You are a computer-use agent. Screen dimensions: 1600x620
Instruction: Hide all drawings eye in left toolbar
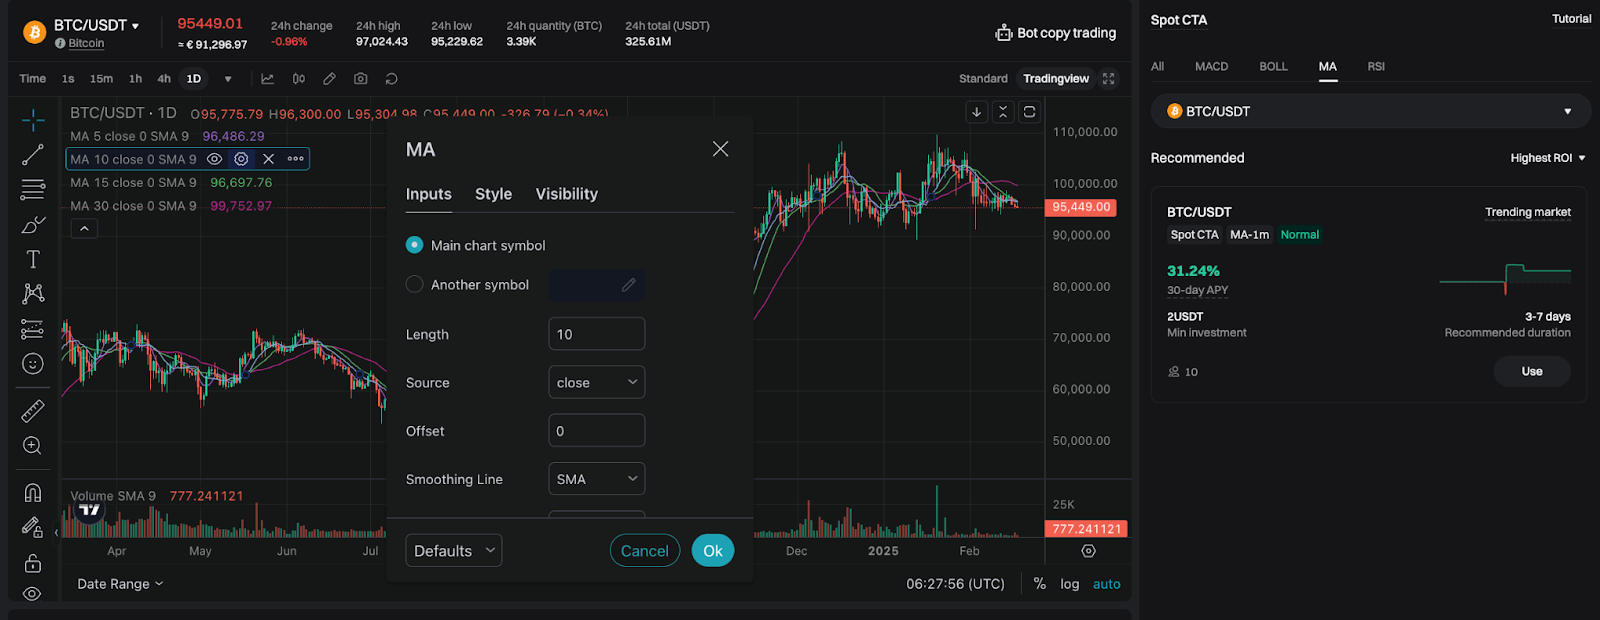[33, 594]
